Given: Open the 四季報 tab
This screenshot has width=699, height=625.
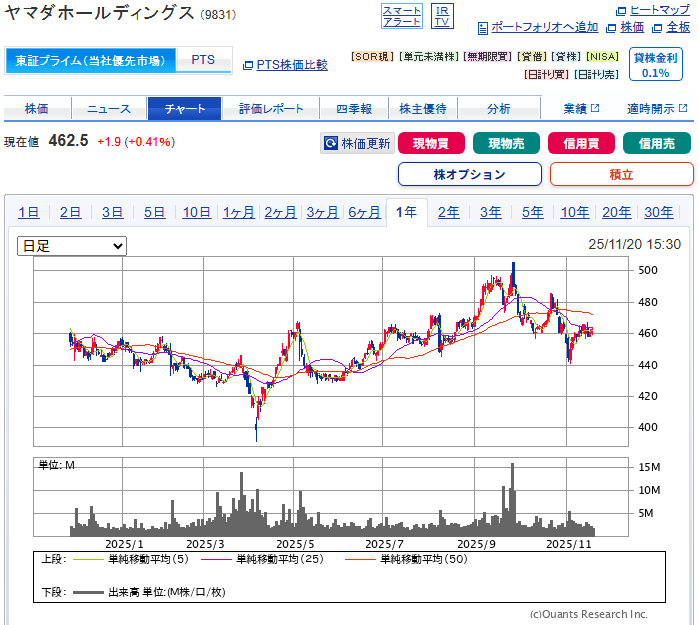Looking at the screenshot, I should click(354, 108).
